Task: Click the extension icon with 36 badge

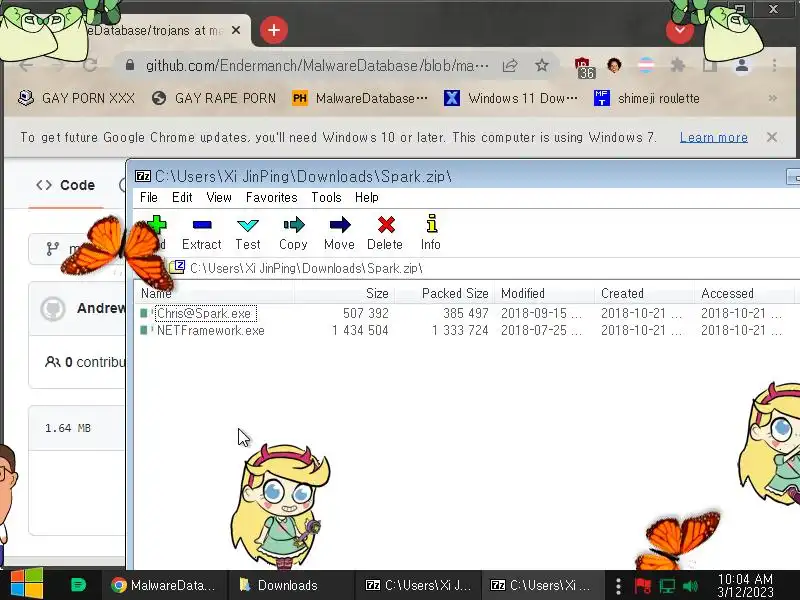Action: point(584,68)
